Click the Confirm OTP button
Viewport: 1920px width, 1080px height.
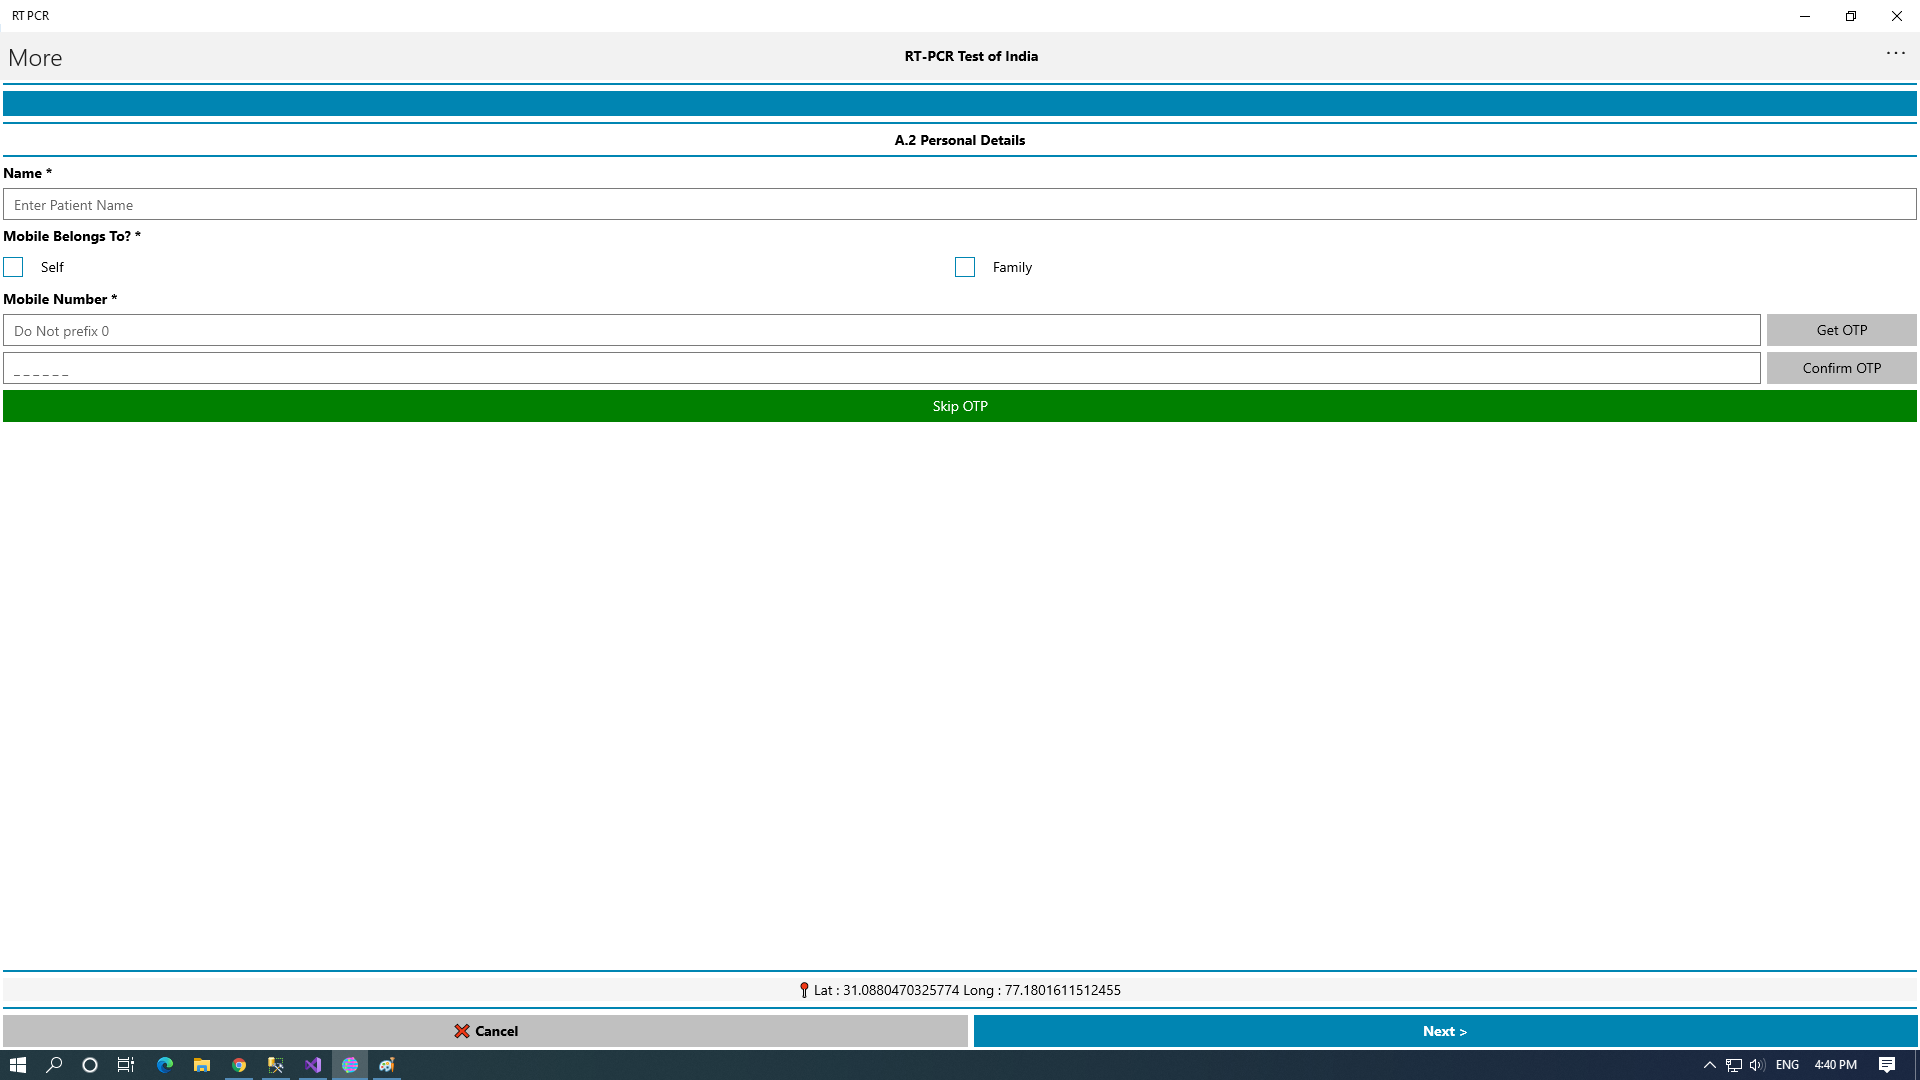1841,368
